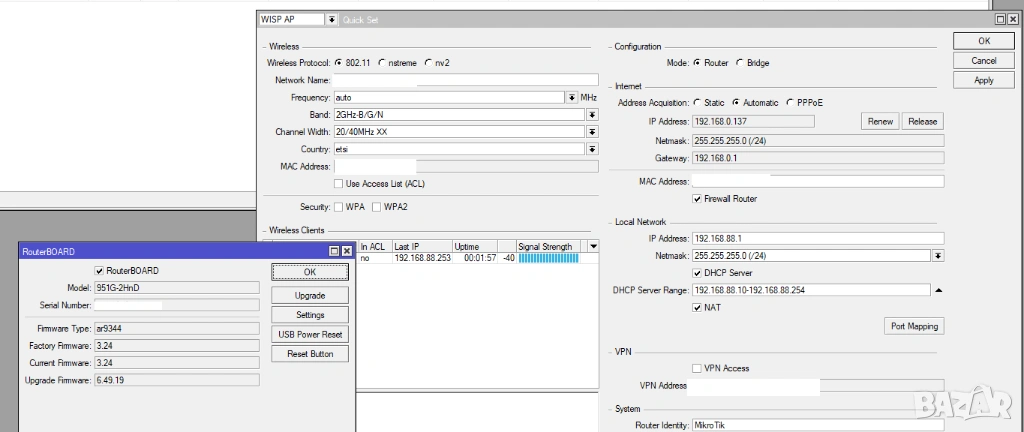Disable the DHCP Server checkbox
1024x432 pixels.
pos(697,273)
